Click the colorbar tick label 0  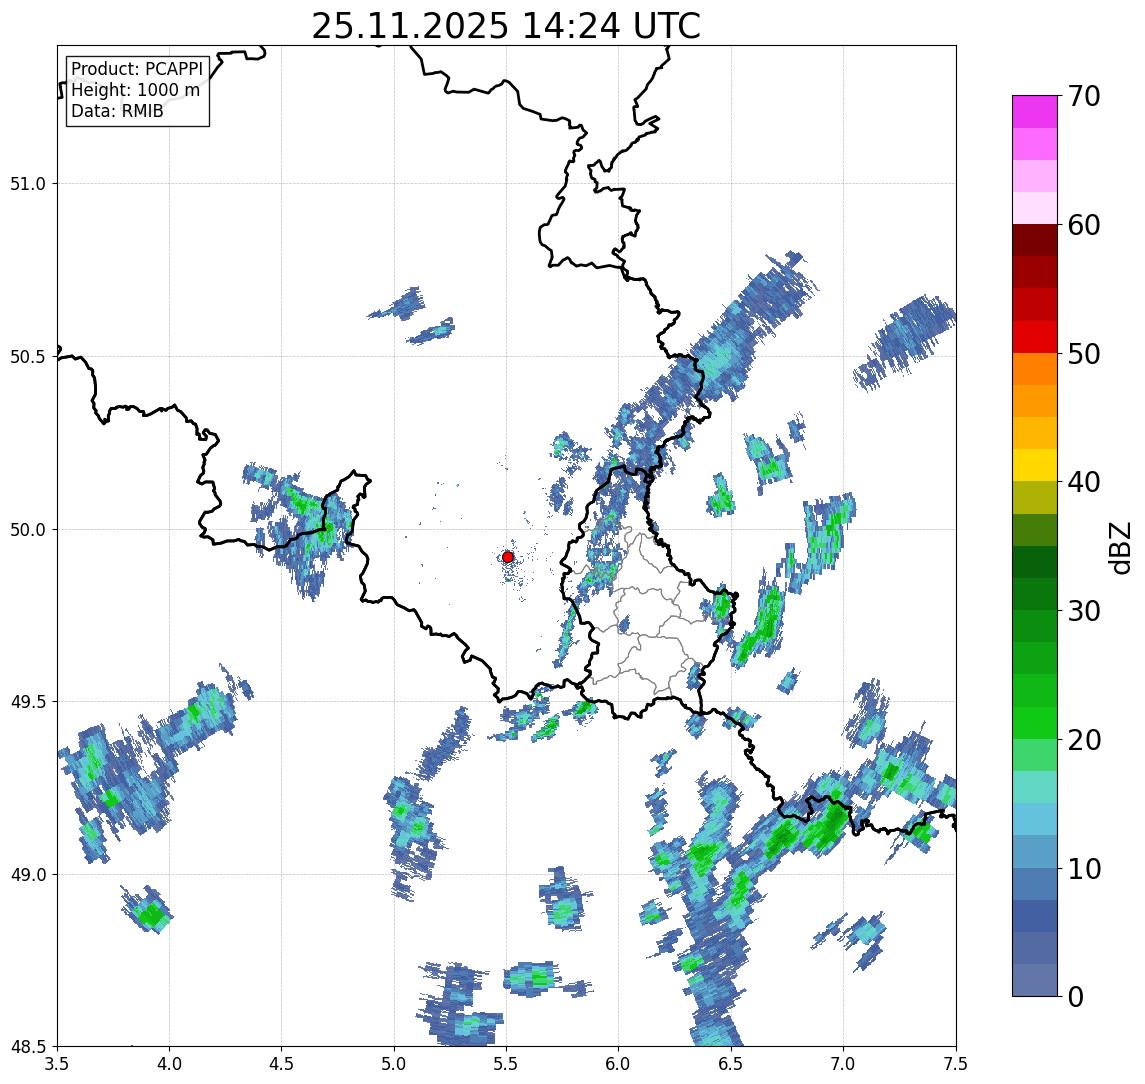1076,996
